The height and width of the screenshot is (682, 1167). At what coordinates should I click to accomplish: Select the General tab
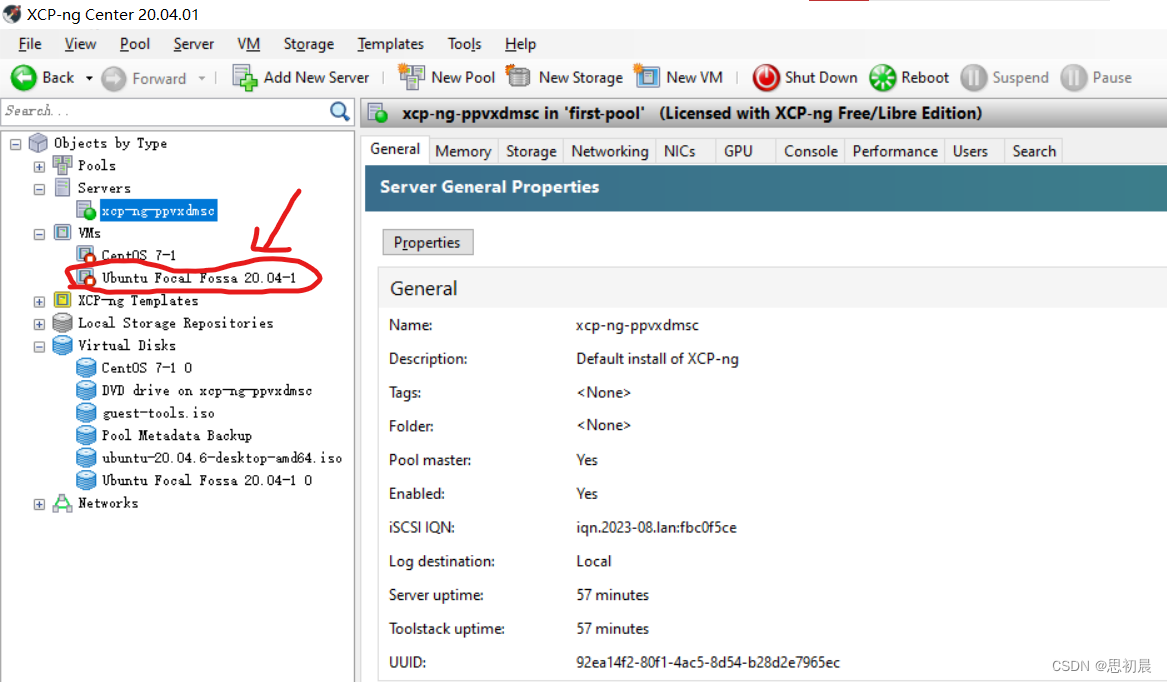395,149
